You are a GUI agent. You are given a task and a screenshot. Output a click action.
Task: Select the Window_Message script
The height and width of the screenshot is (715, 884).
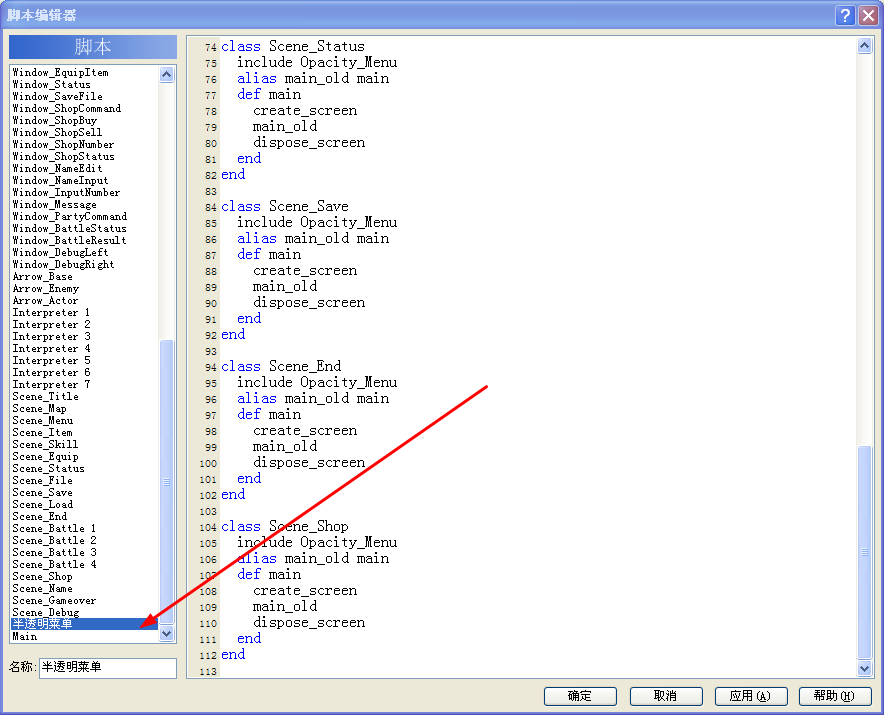(x=85, y=205)
